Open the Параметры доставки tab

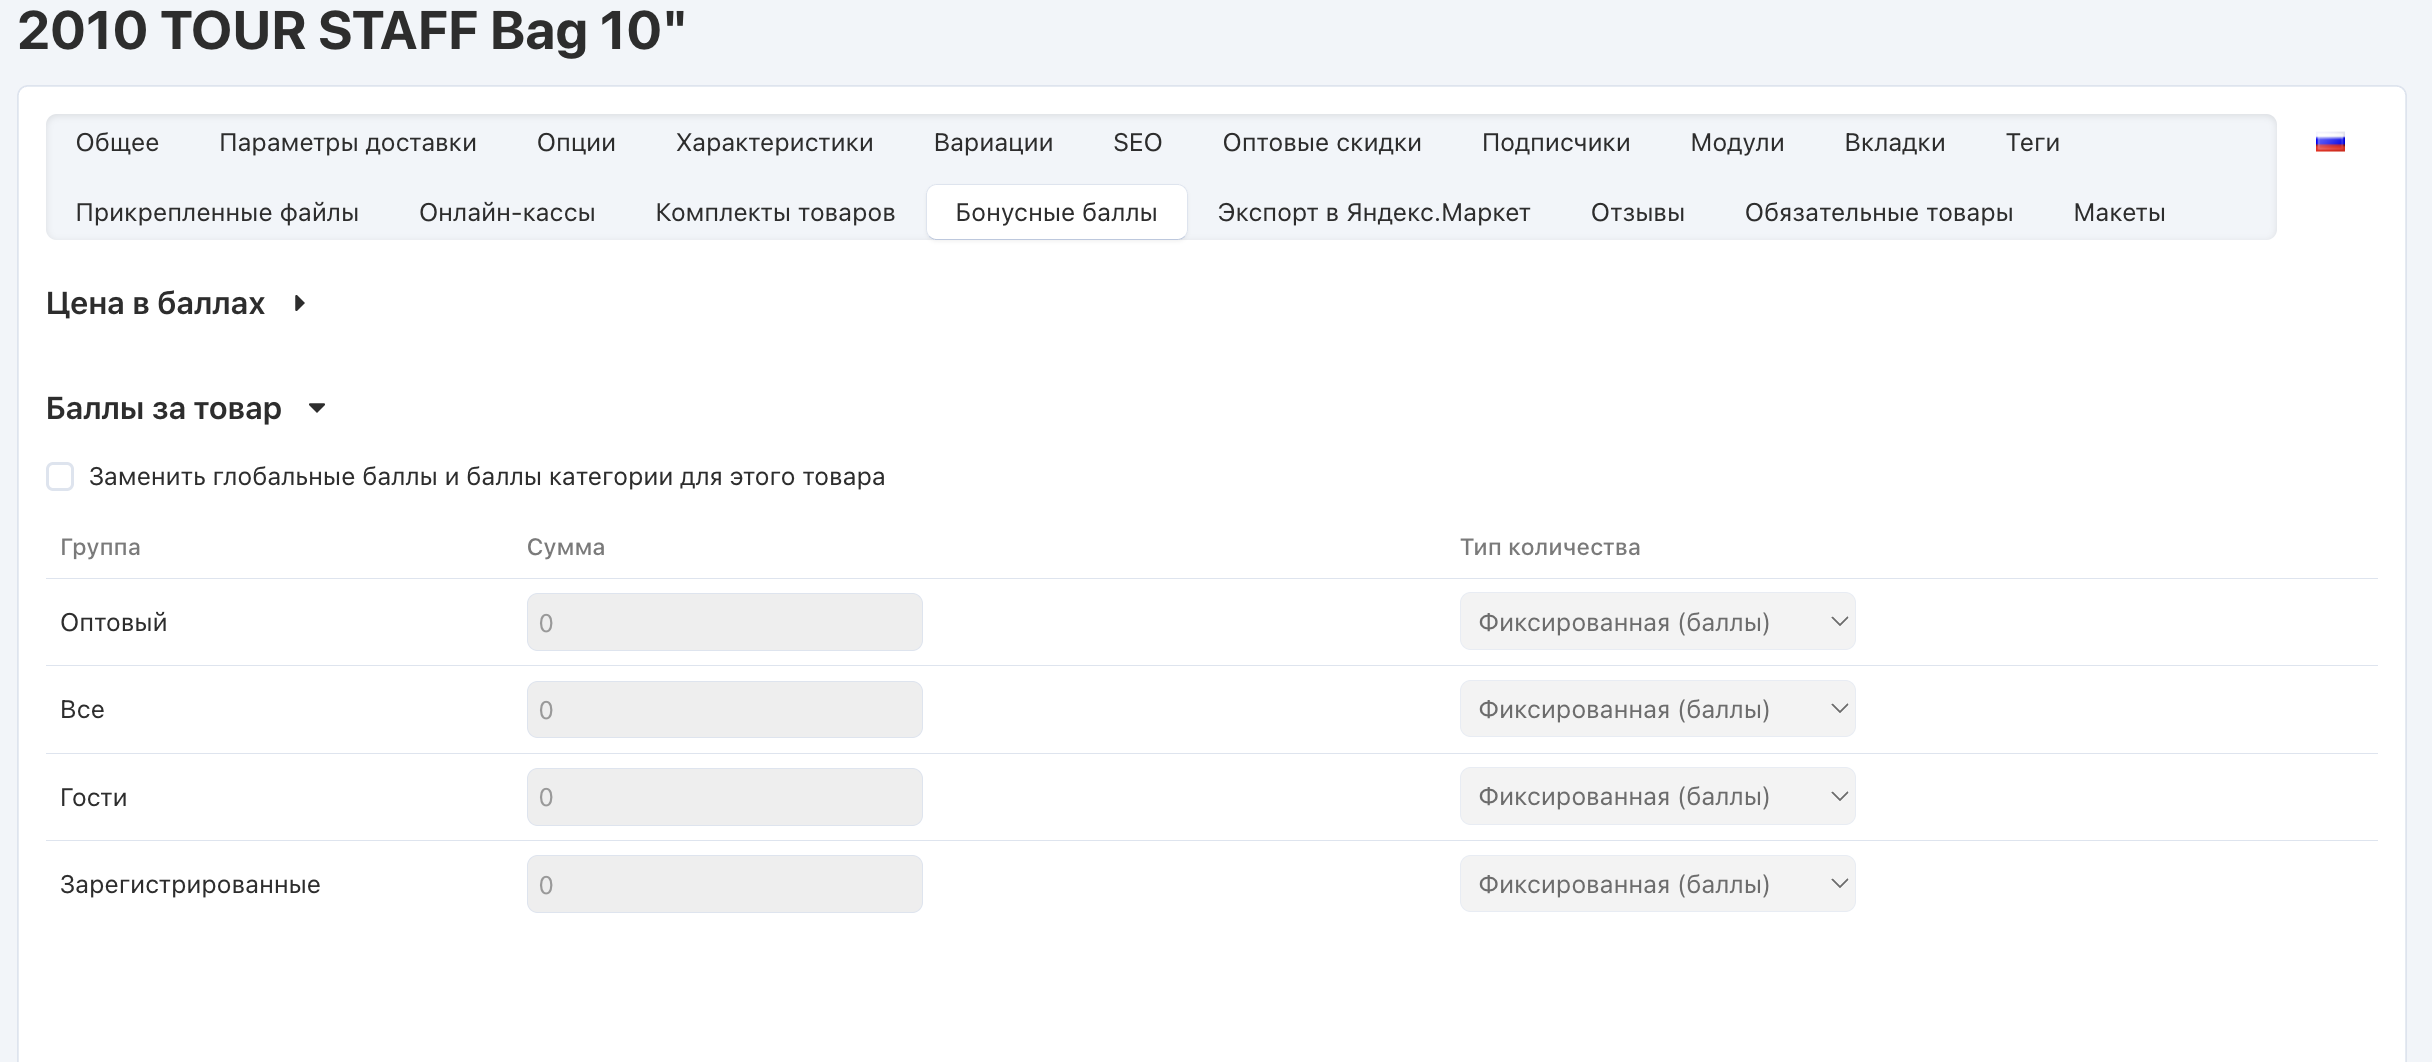(347, 143)
